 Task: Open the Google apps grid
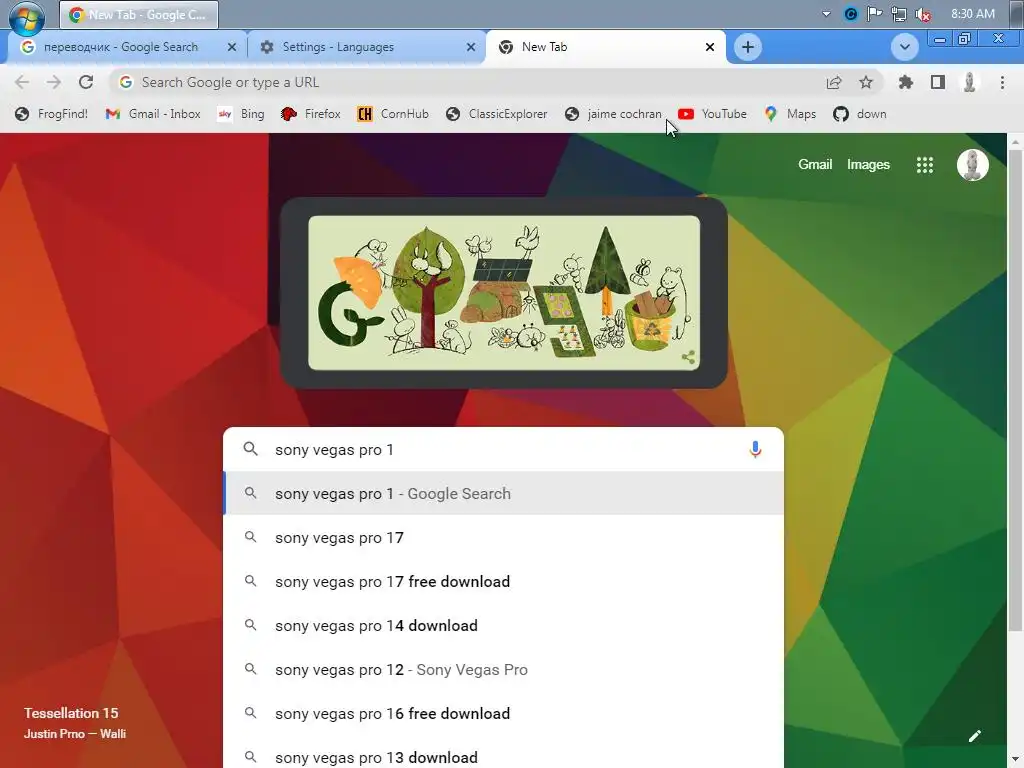click(x=925, y=165)
